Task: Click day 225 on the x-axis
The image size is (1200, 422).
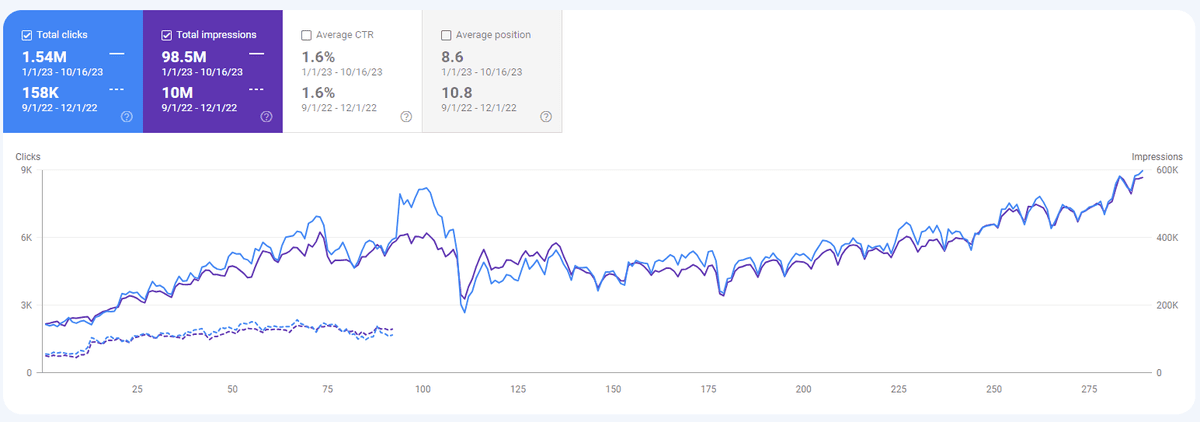Action: pos(898,389)
